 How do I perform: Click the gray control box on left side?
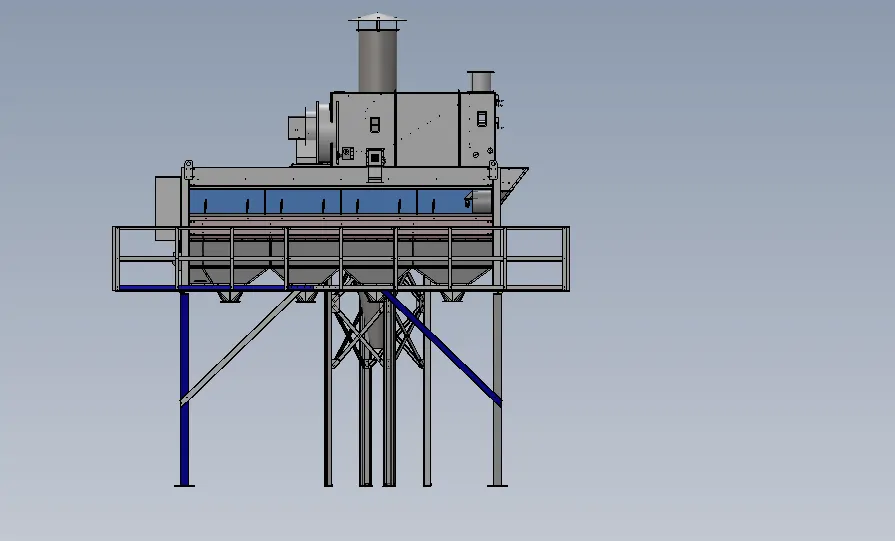point(165,207)
